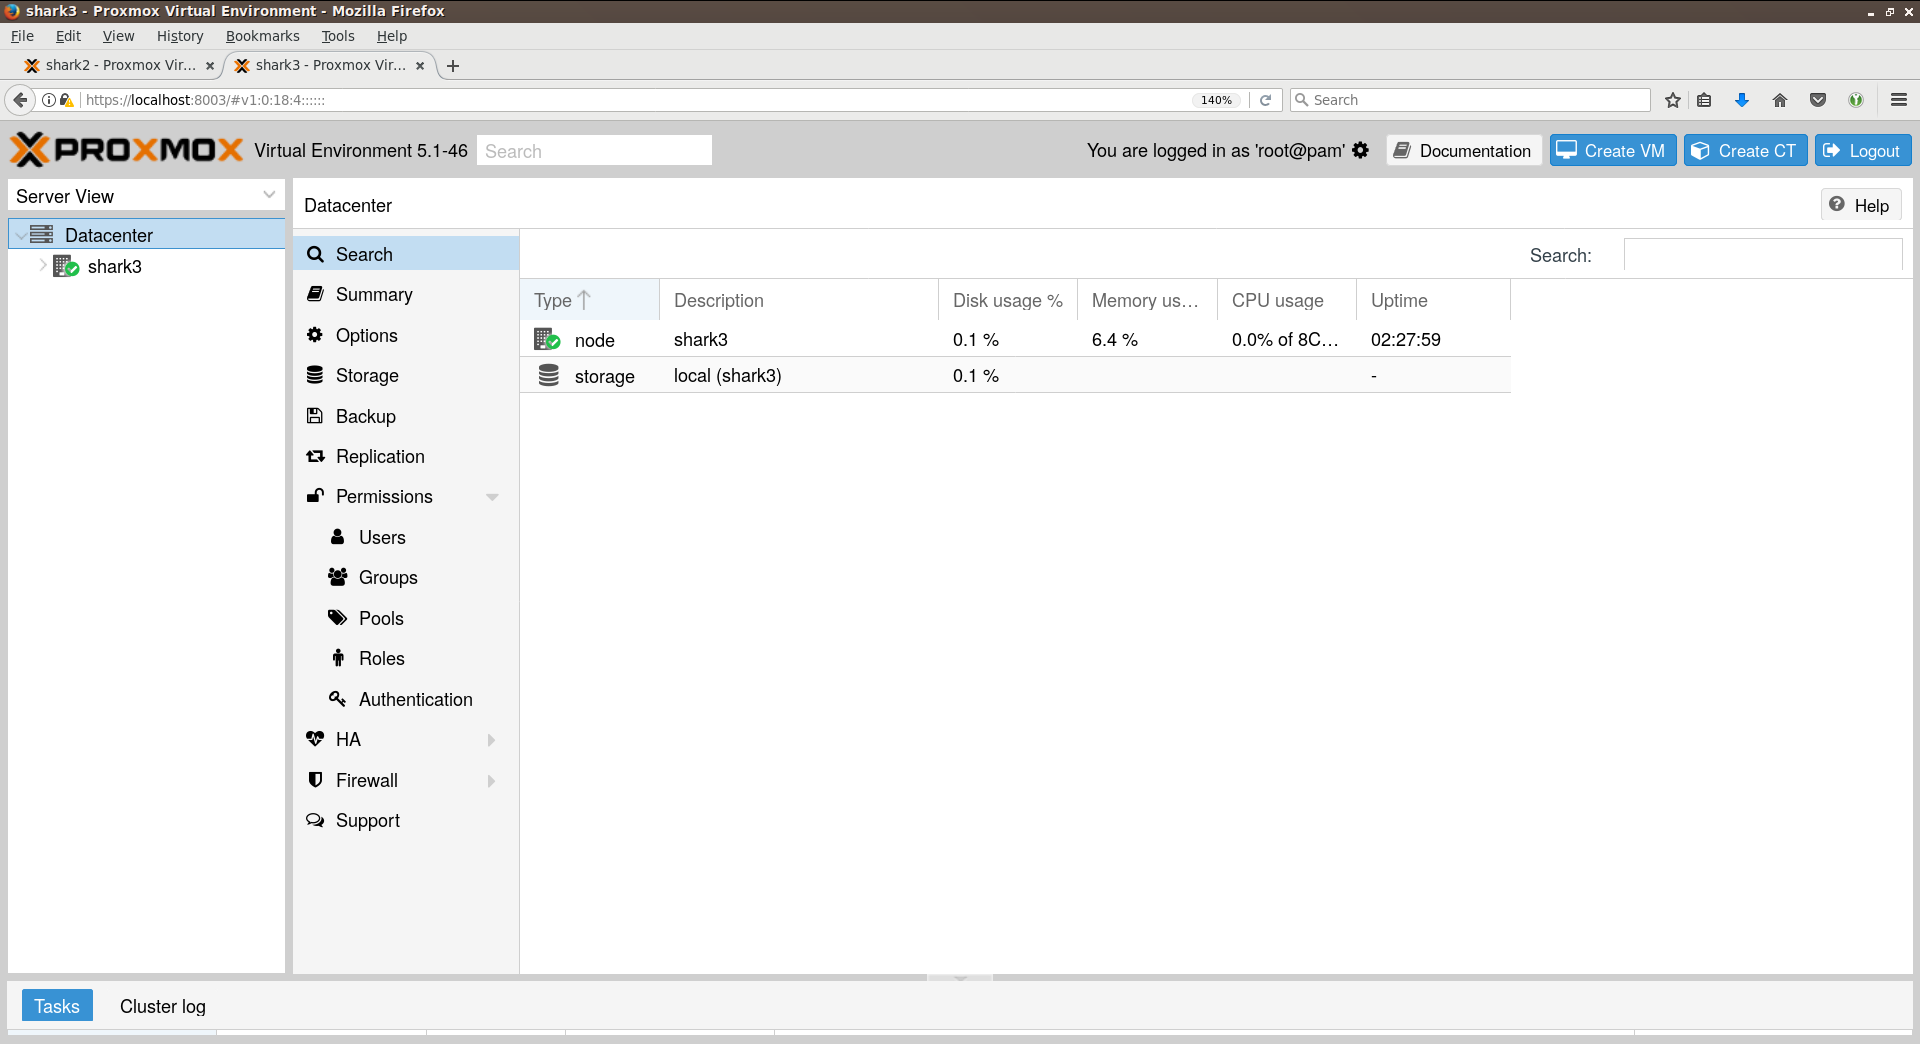
Task: Open the Server View dropdown
Action: [x=269, y=195]
